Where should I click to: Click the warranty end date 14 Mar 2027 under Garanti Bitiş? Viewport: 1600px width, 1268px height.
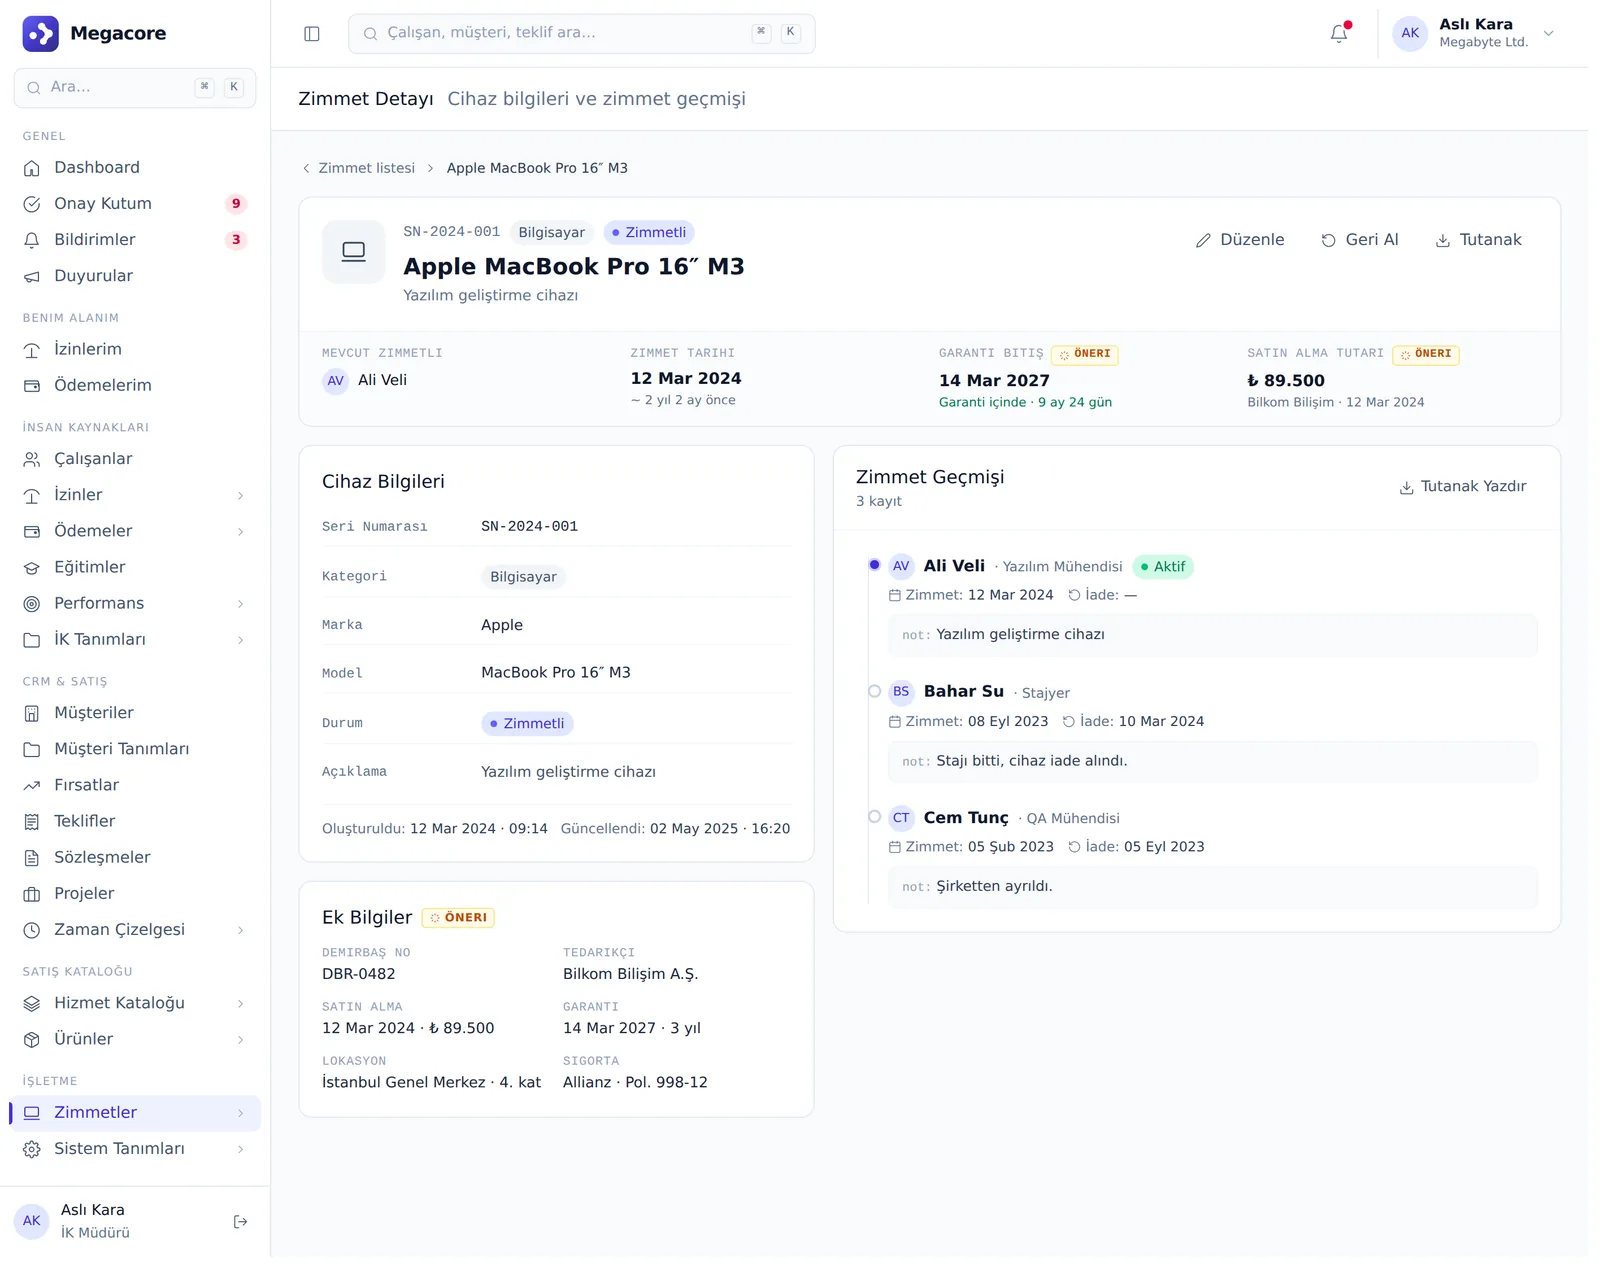(x=994, y=381)
